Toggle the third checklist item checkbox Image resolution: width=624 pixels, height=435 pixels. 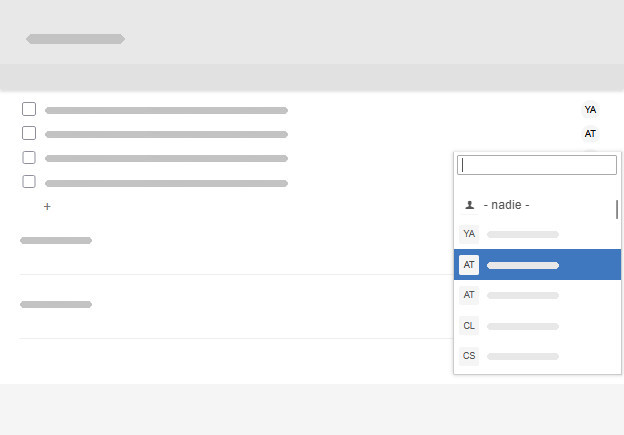[29, 158]
